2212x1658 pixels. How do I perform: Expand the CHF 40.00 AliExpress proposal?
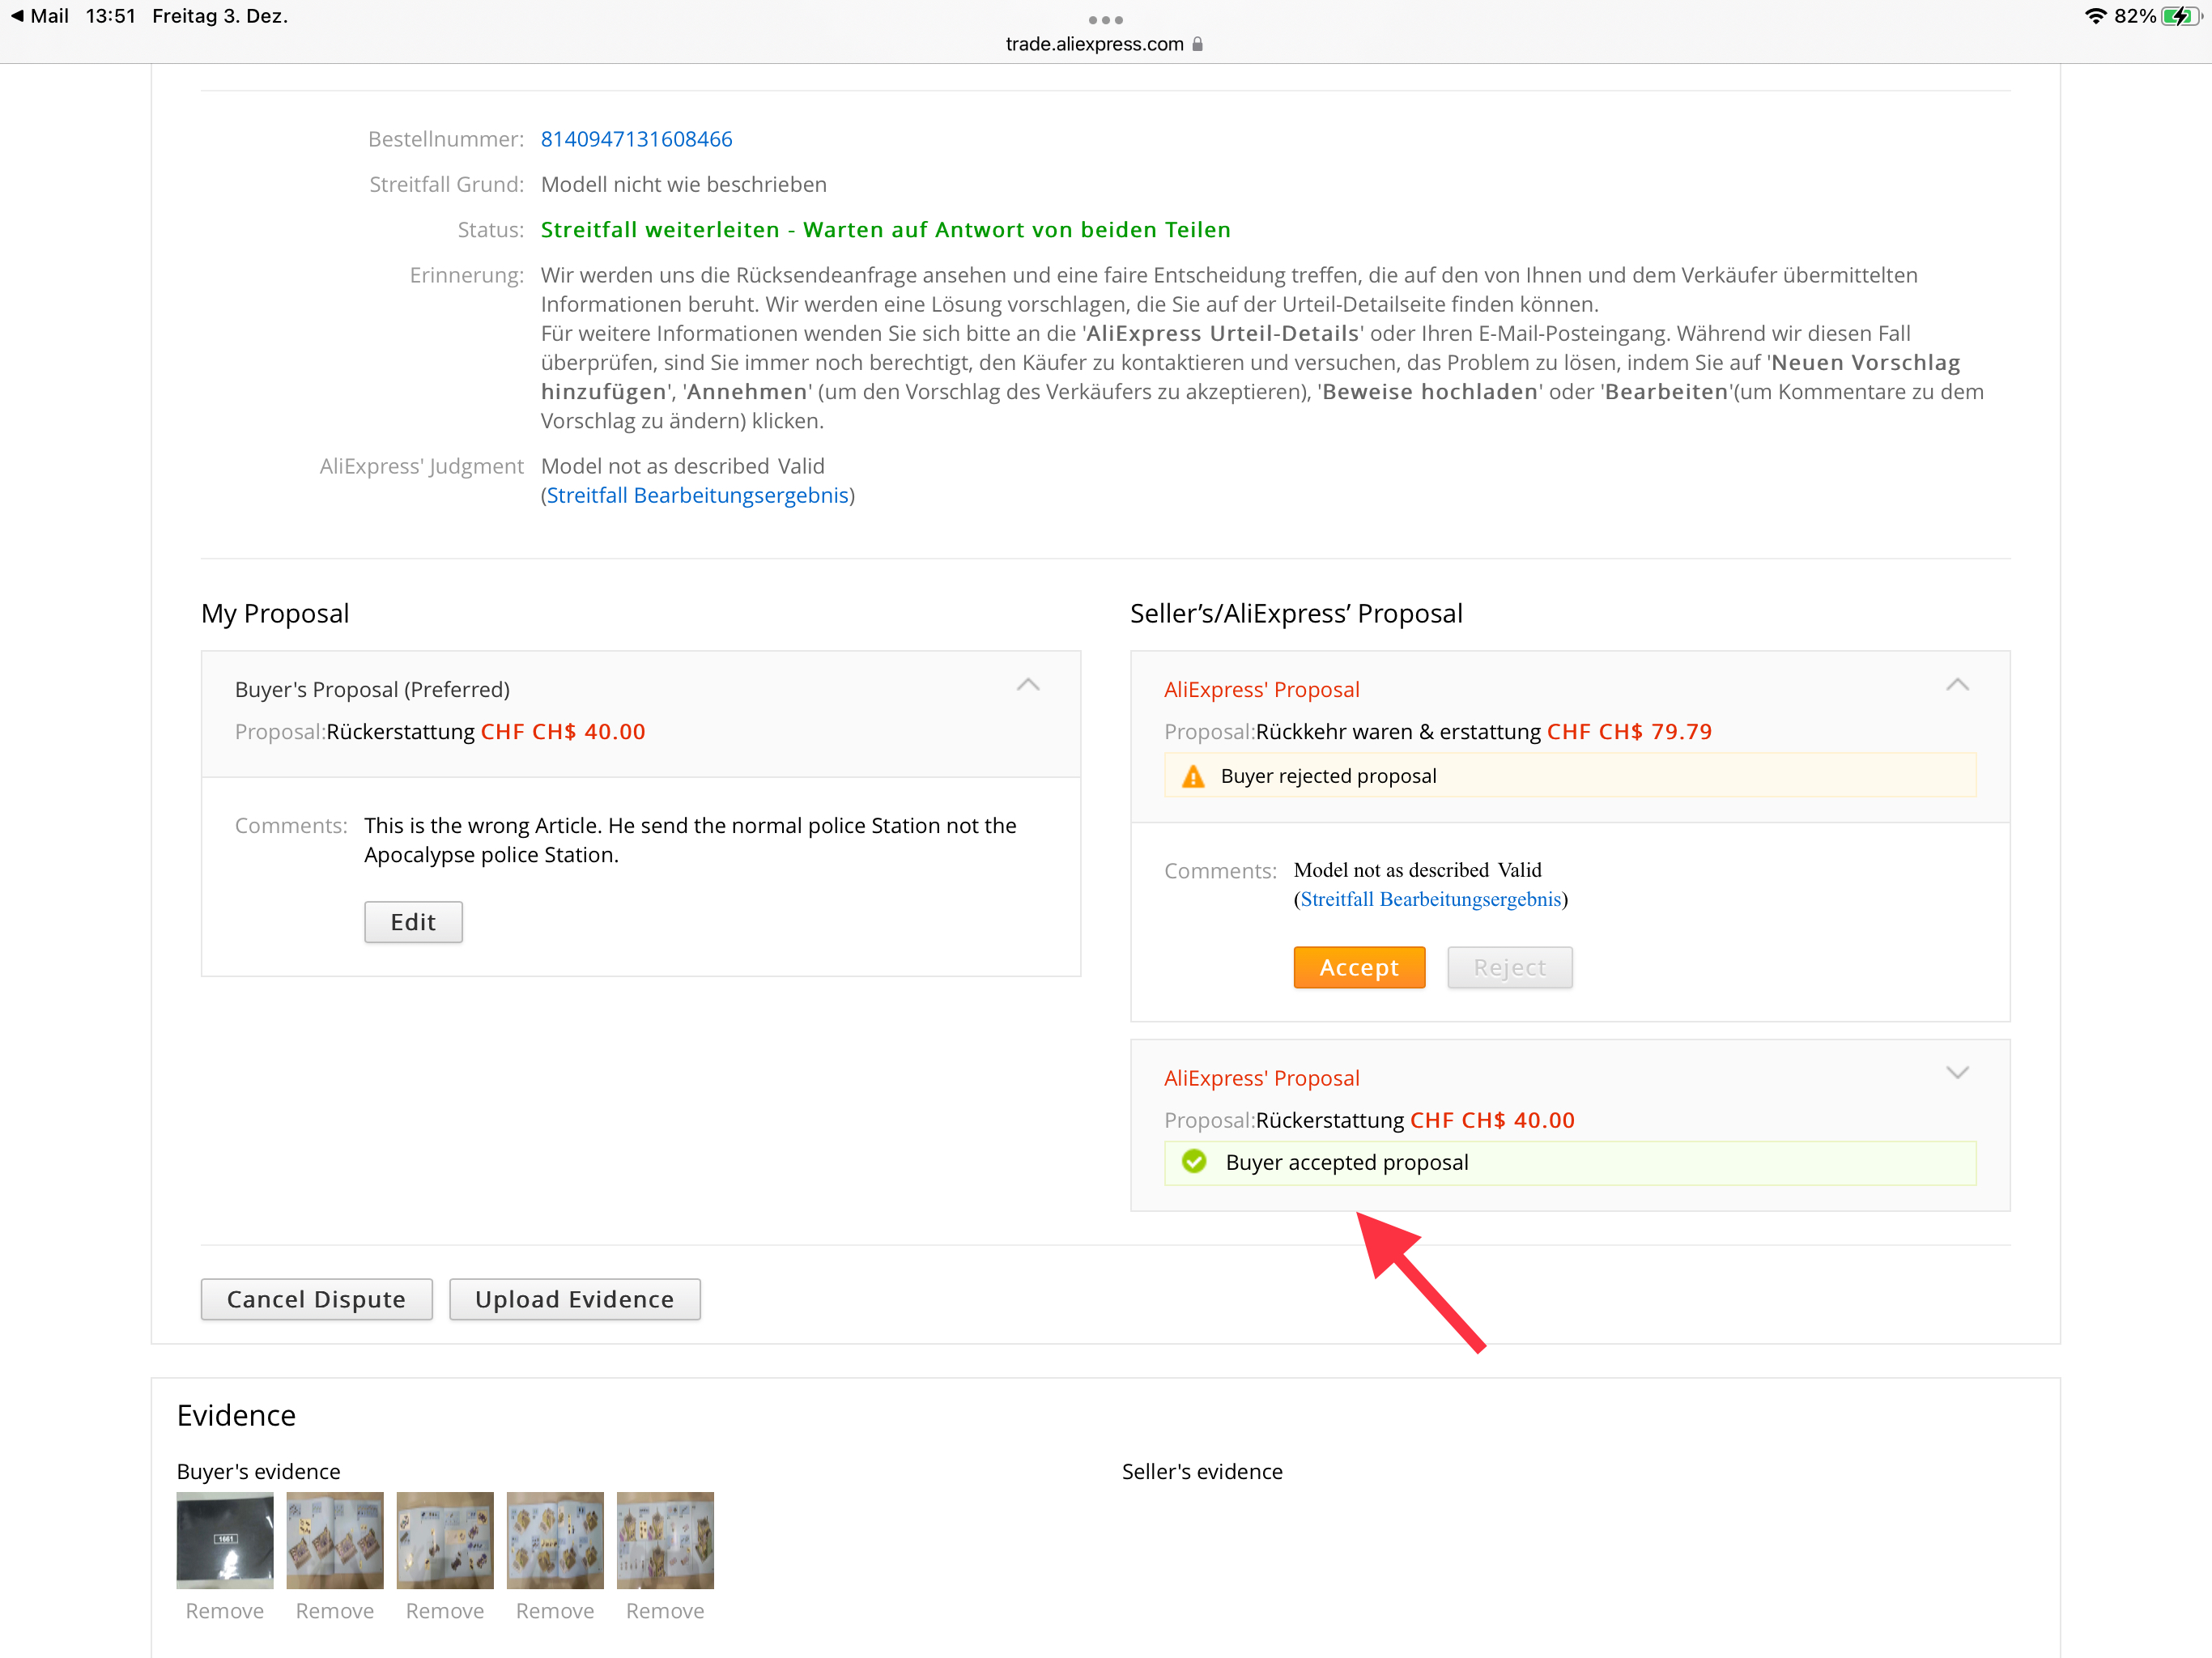[1957, 1073]
